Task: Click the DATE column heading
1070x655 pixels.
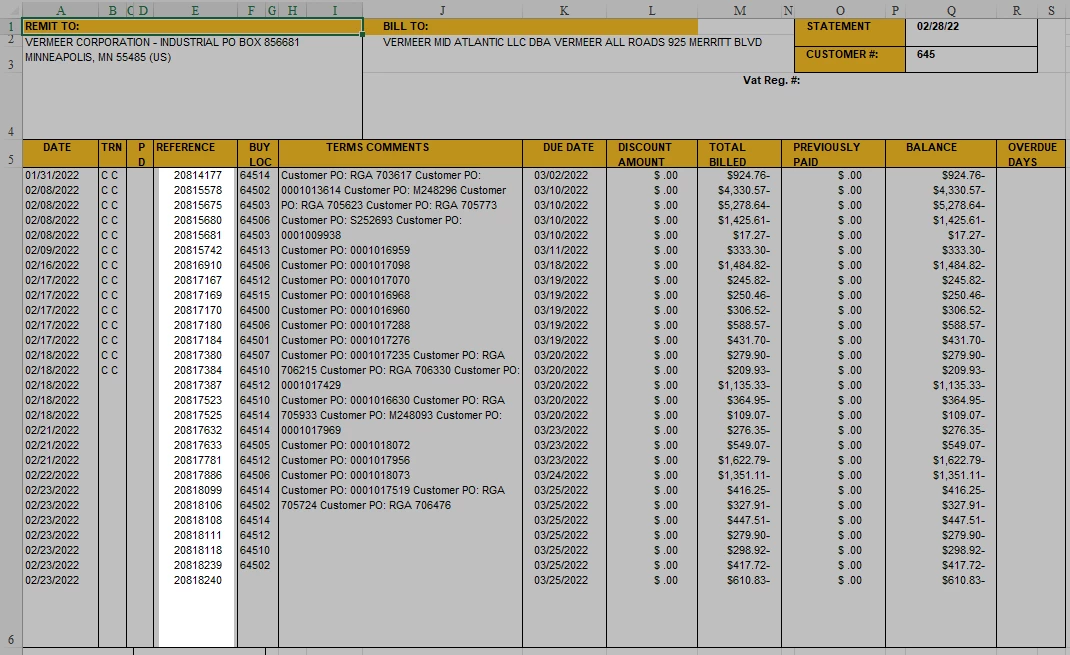Action: [x=57, y=147]
